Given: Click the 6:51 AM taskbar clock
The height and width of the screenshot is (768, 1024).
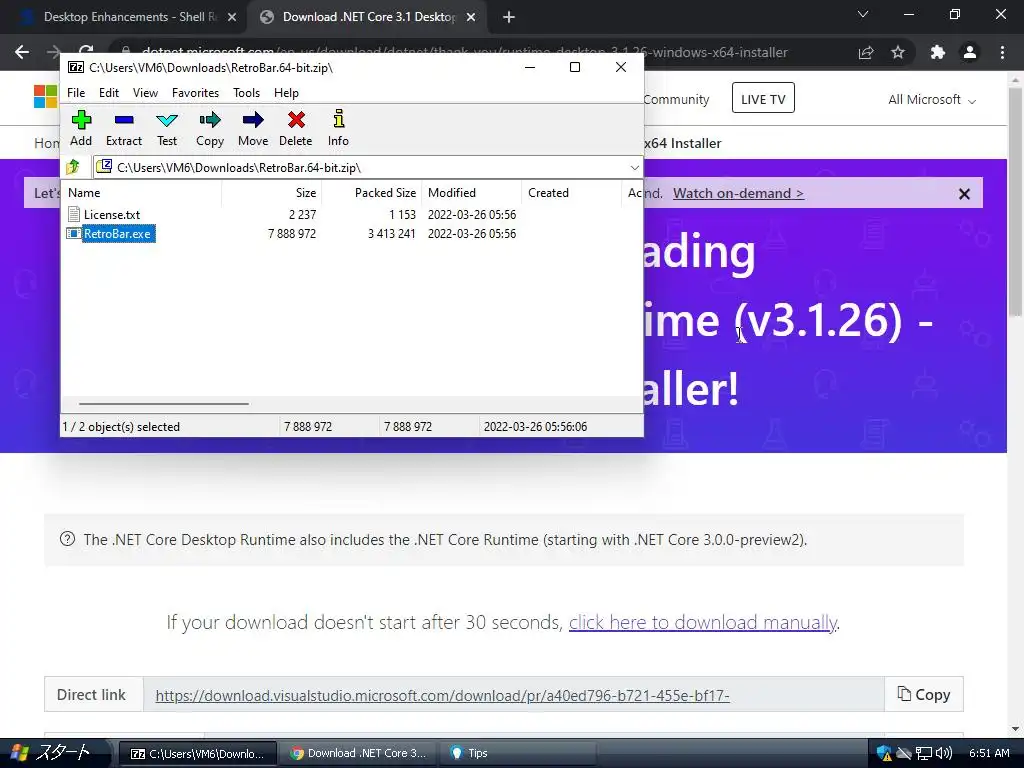Looking at the screenshot, I should tap(989, 753).
